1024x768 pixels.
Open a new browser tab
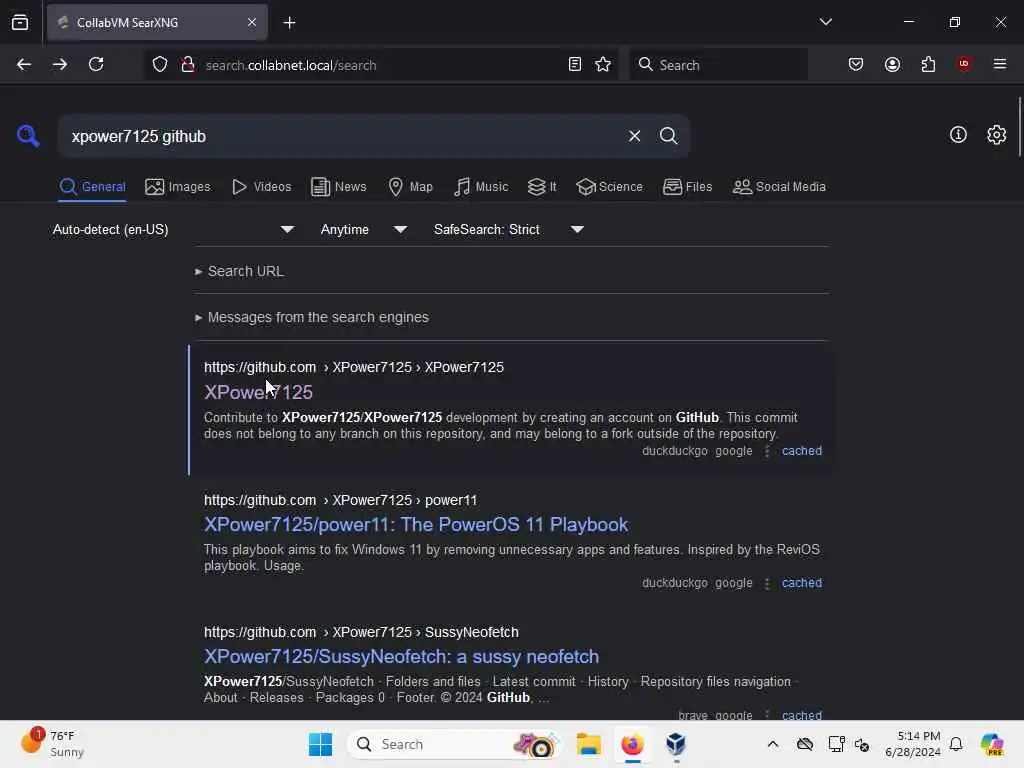289,23
